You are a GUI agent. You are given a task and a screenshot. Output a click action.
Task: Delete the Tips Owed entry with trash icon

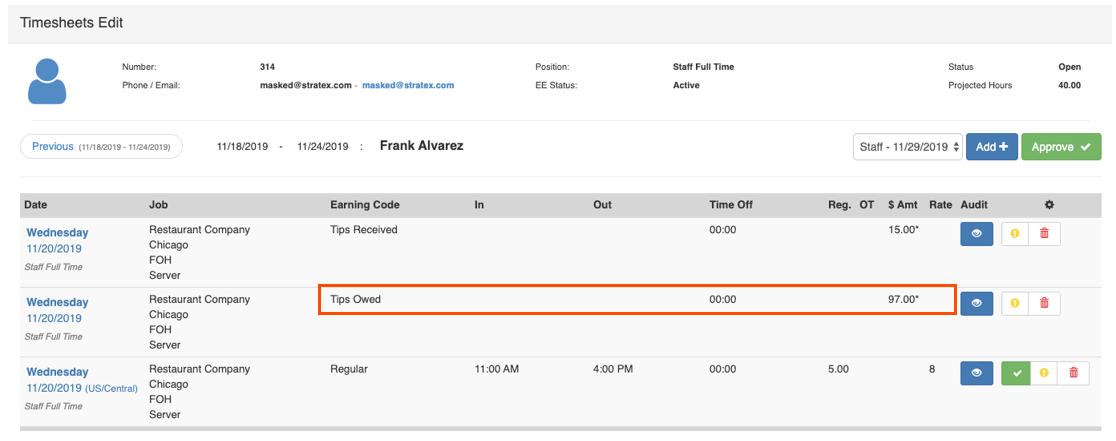tap(1045, 303)
